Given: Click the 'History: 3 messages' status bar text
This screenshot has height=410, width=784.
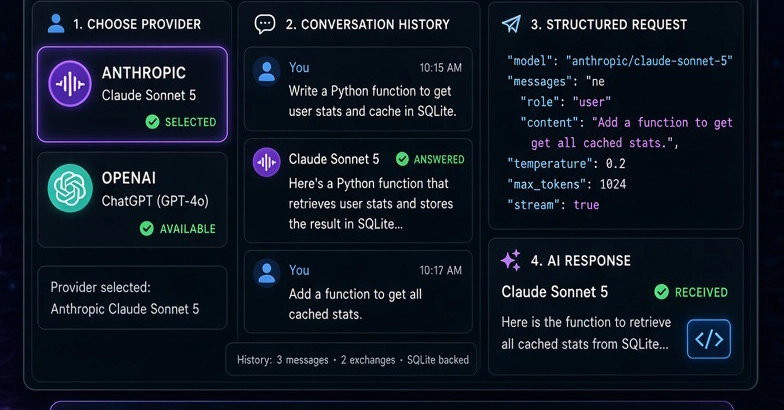Looking at the screenshot, I should pos(282,360).
